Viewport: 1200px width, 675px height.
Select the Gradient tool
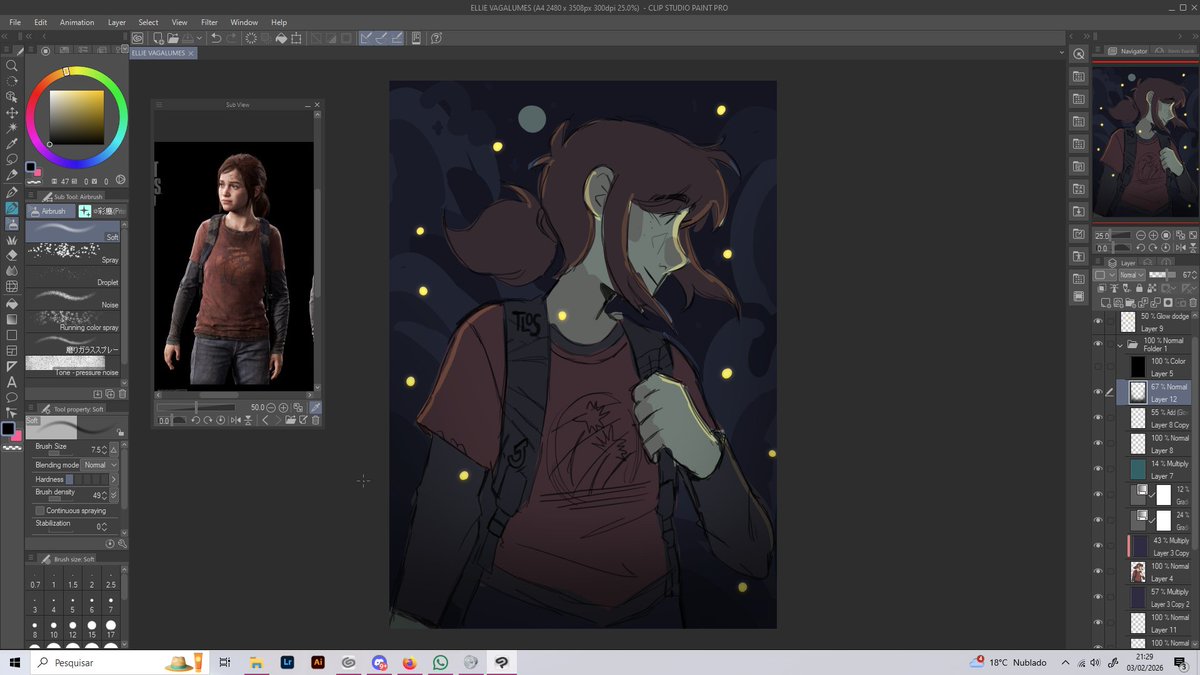click(x=12, y=319)
